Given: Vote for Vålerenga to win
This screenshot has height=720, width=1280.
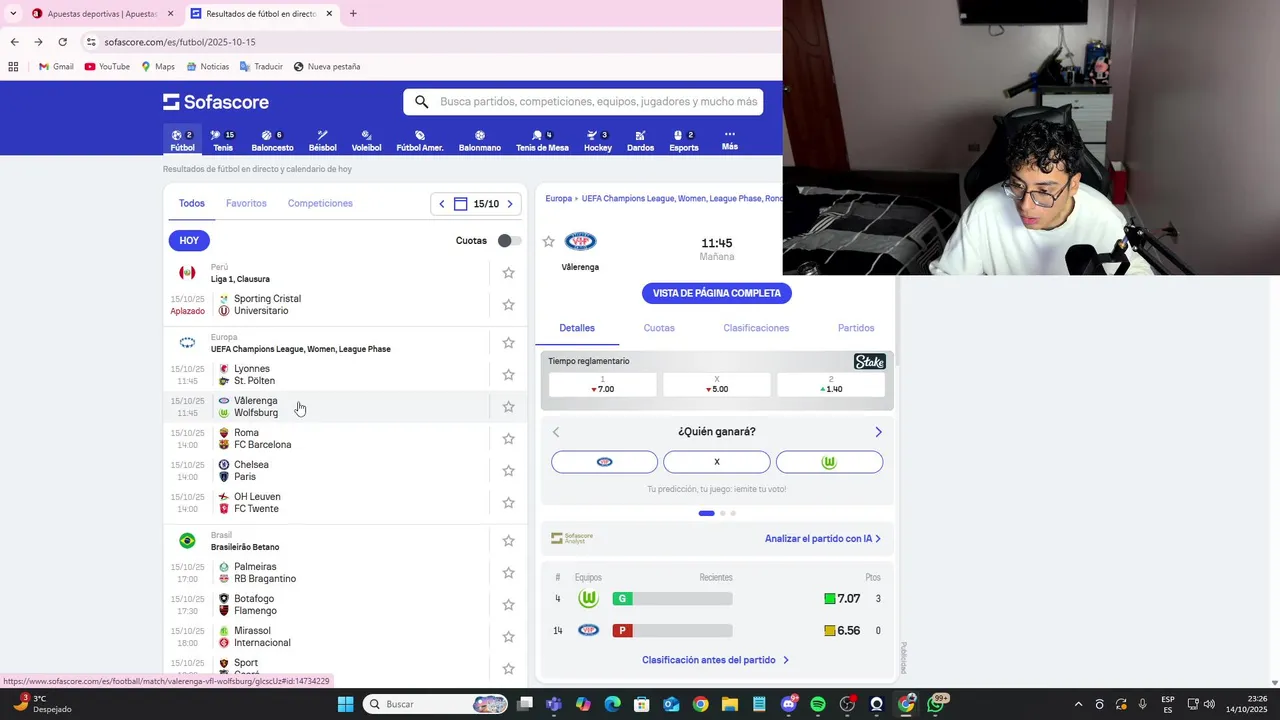Looking at the screenshot, I should (x=604, y=462).
